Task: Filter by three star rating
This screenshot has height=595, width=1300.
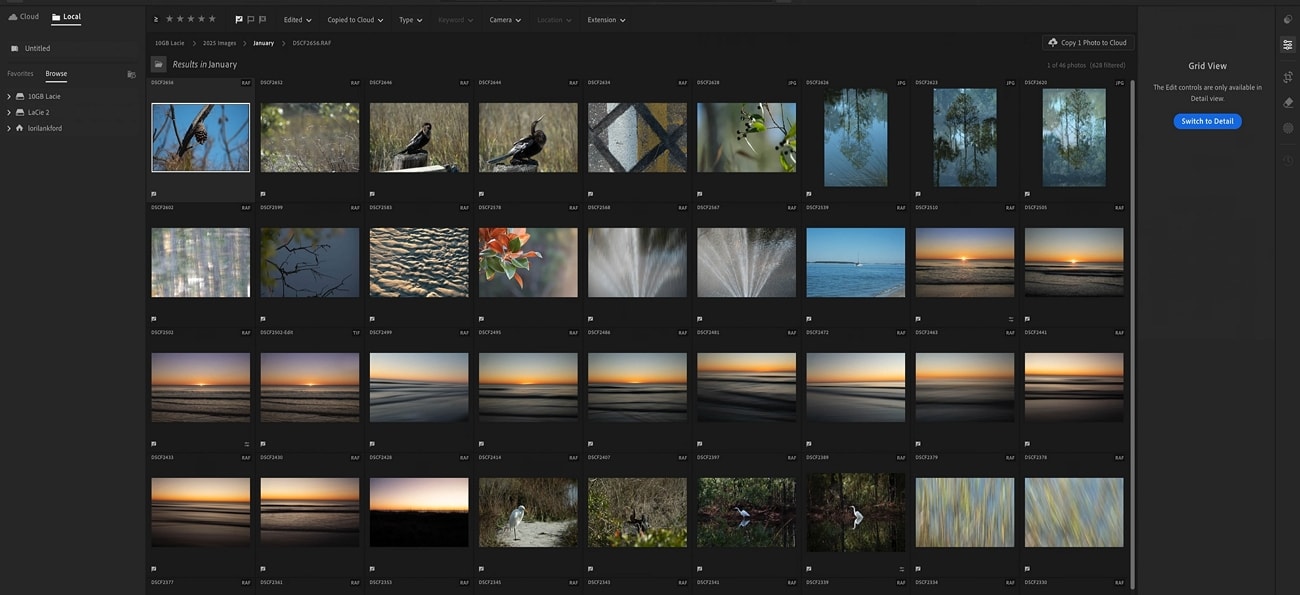Action: (190, 19)
